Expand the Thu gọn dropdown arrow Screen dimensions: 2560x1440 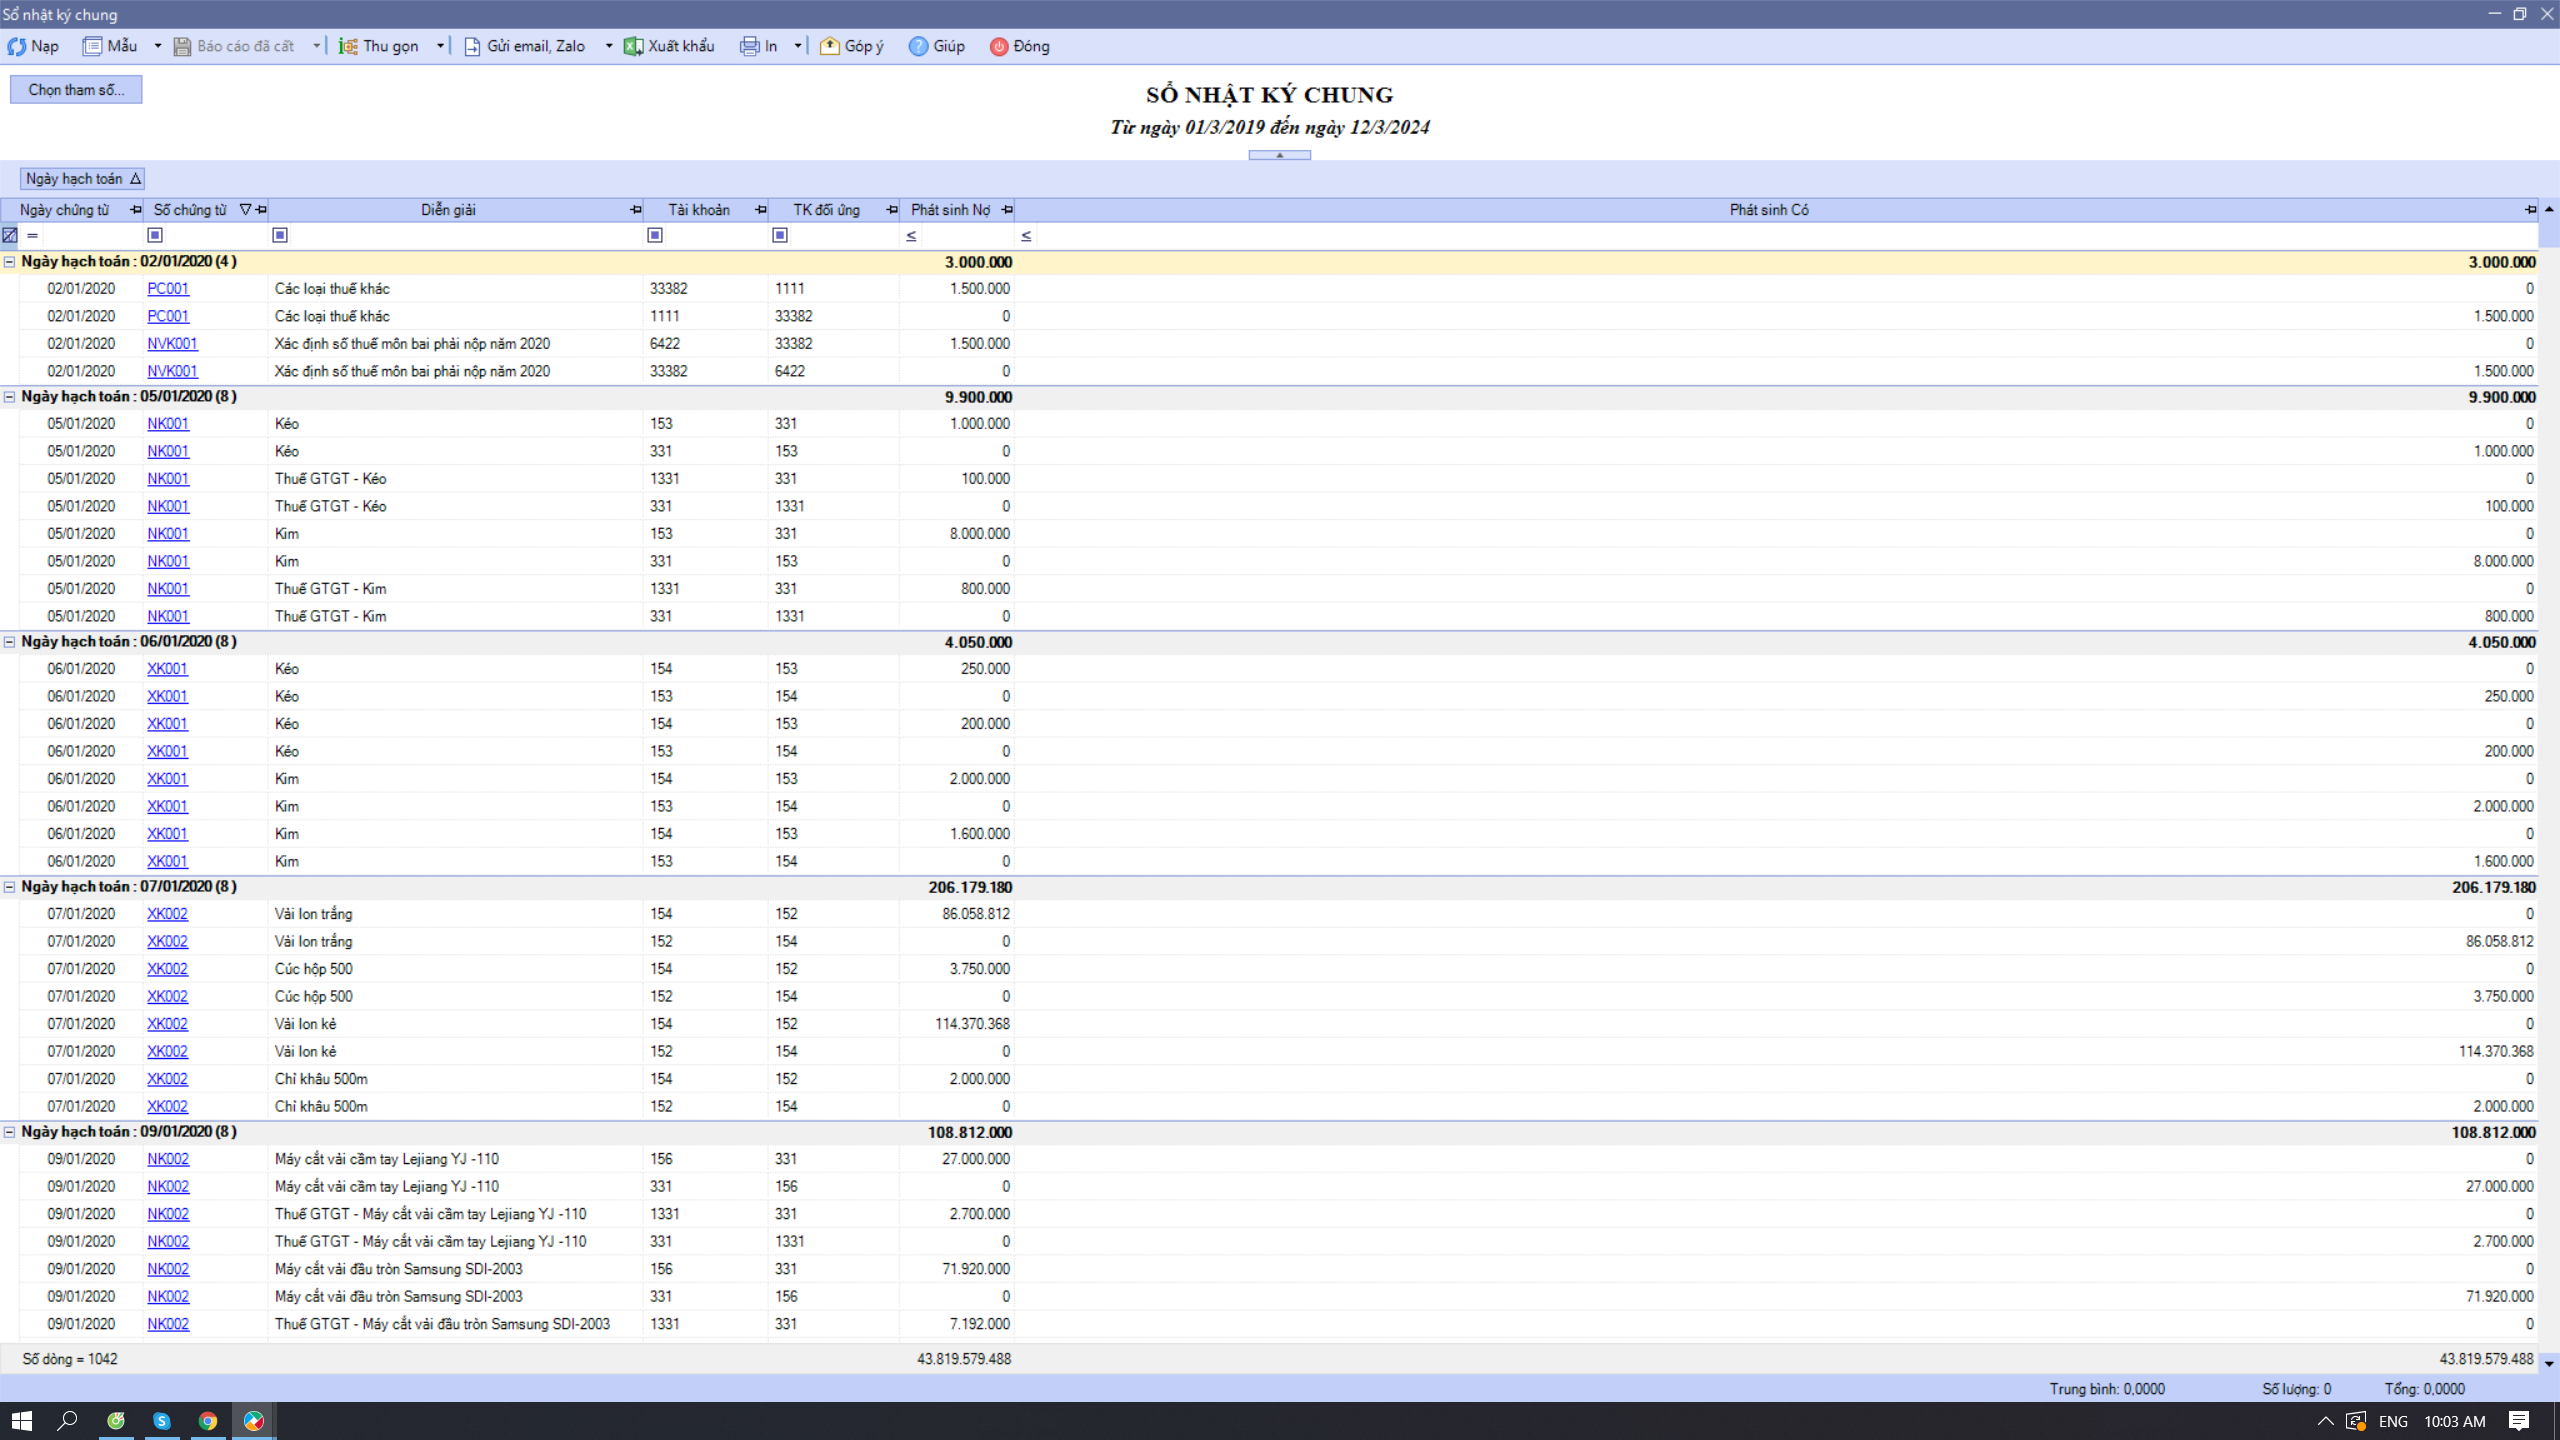(x=440, y=46)
